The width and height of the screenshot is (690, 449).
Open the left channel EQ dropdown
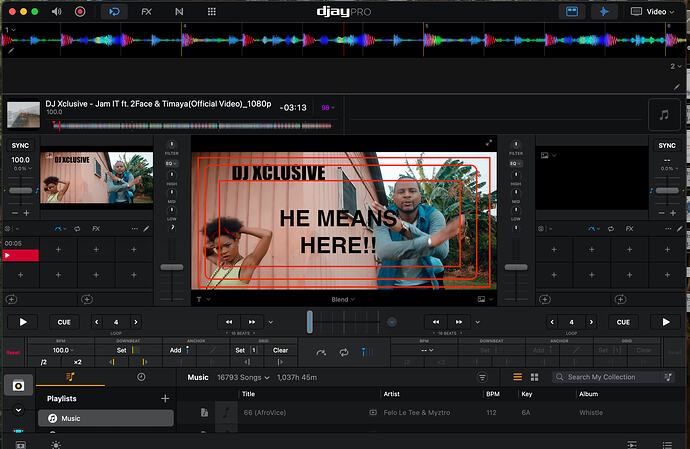[x=171, y=163]
